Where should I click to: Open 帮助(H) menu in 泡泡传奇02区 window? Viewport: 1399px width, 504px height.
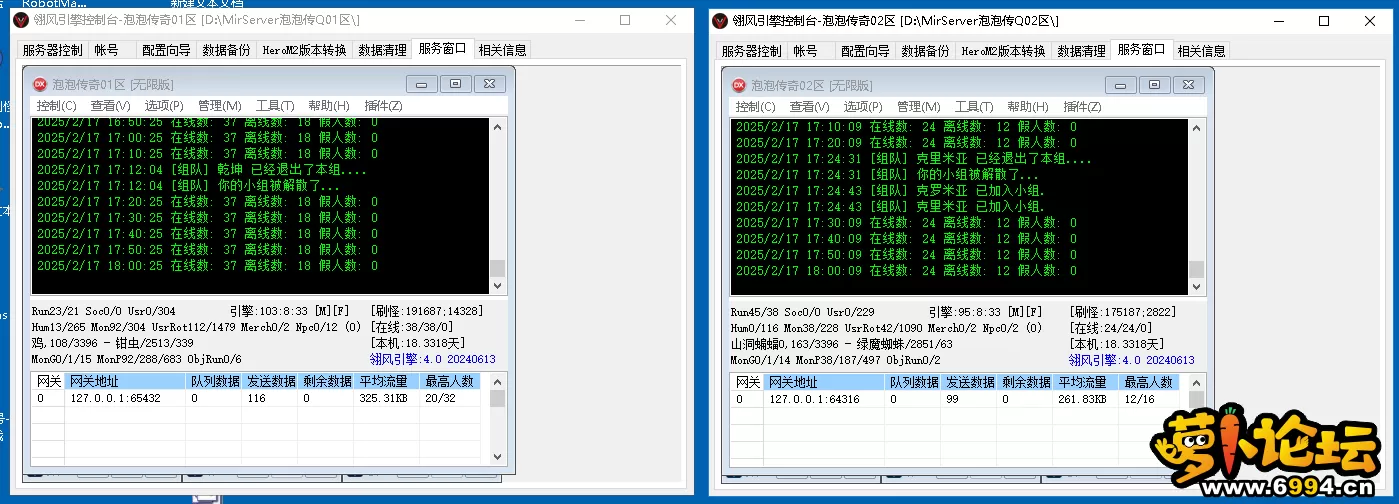[x=1027, y=106]
